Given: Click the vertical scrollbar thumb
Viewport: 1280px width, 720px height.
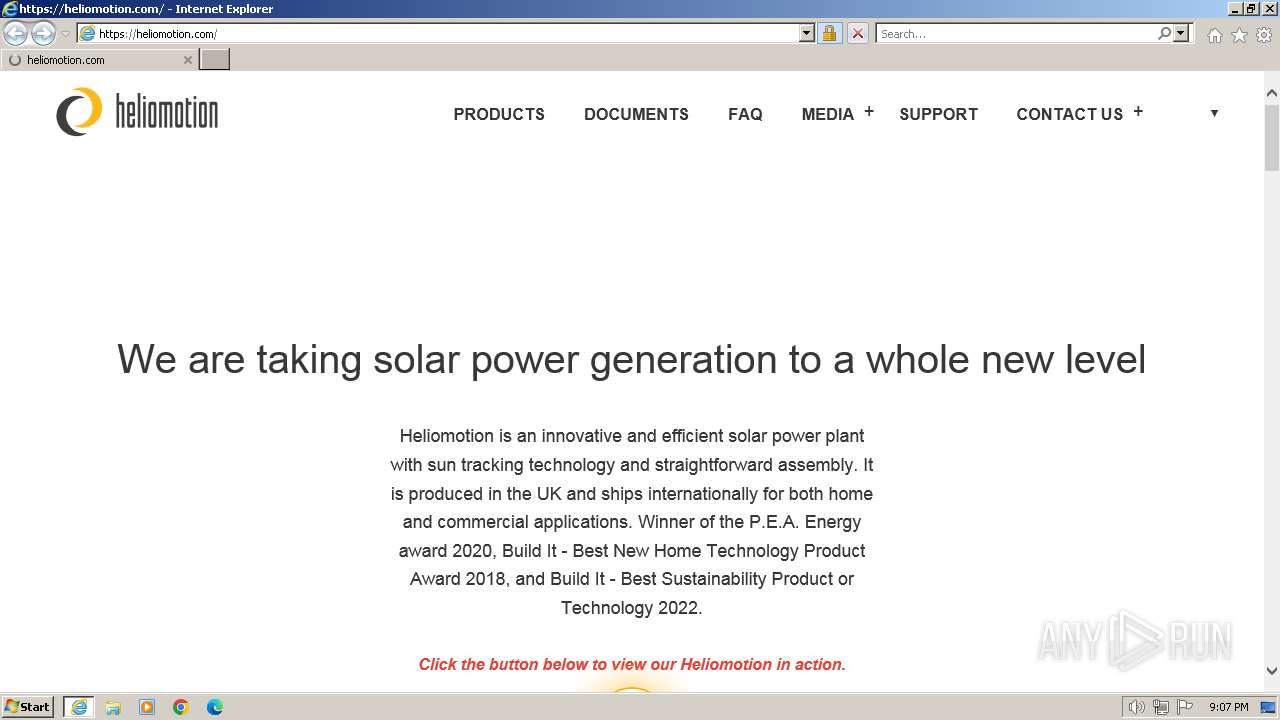Looking at the screenshot, I should click(x=1272, y=137).
